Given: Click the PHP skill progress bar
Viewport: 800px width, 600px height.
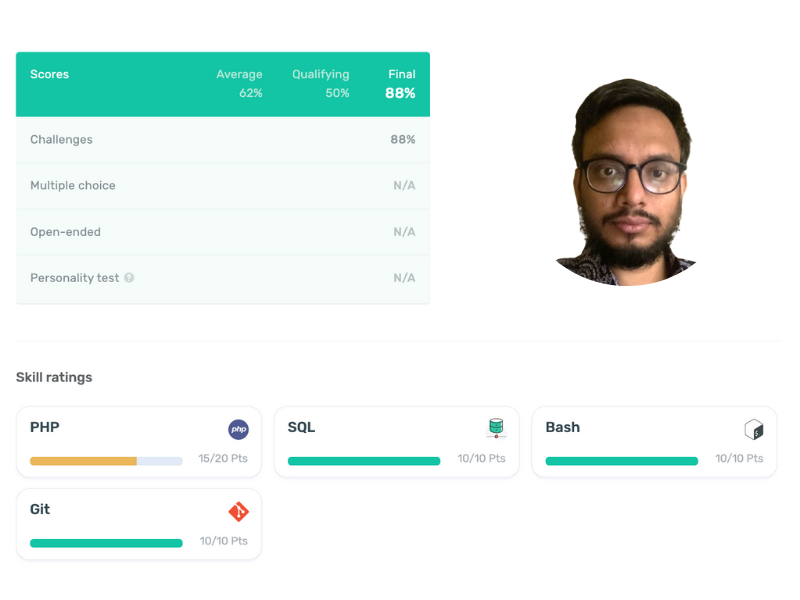Looking at the screenshot, I should pyautogui.click(x=106, y=461).
